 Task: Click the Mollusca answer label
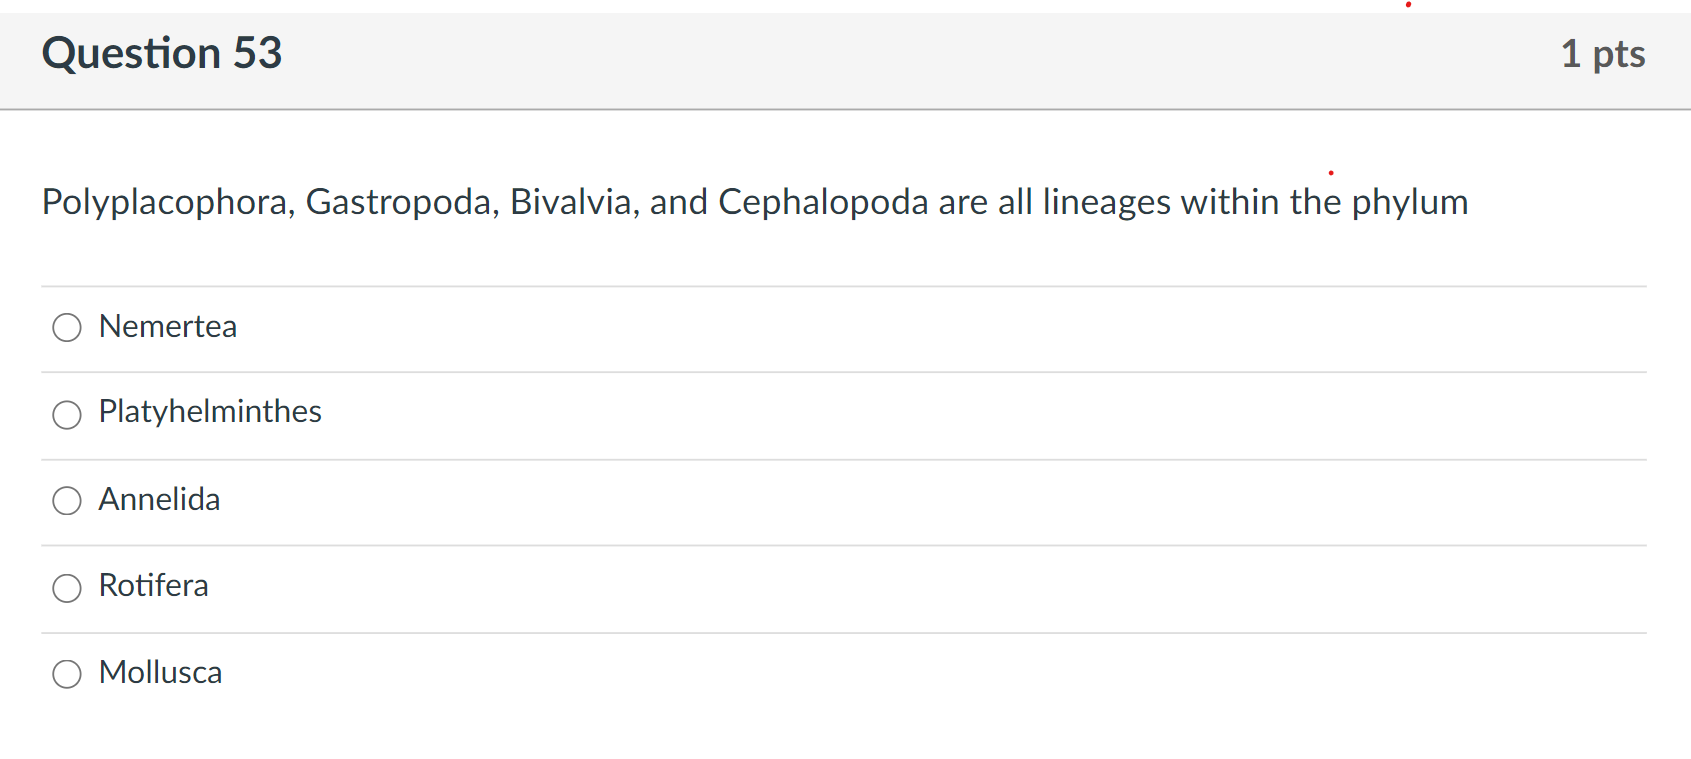(x=160, y=672)
